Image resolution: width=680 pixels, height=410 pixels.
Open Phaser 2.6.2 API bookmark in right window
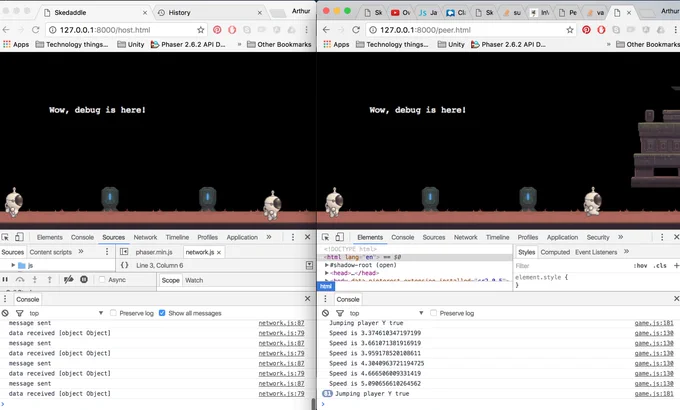[x=508, y=44]
